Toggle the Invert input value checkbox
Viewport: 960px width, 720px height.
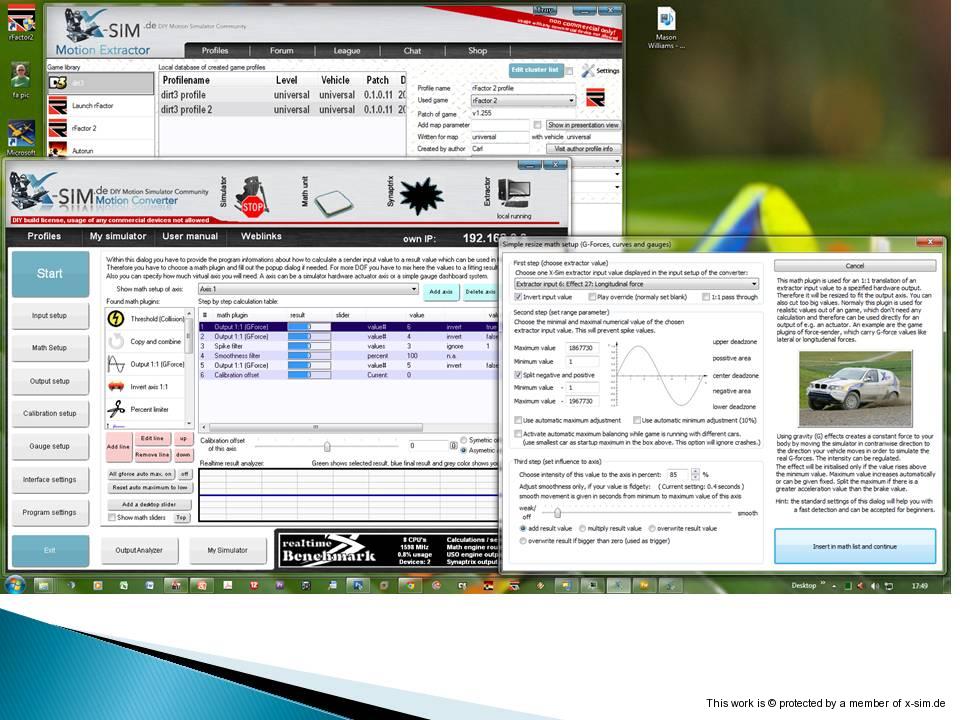coord(519,297)
